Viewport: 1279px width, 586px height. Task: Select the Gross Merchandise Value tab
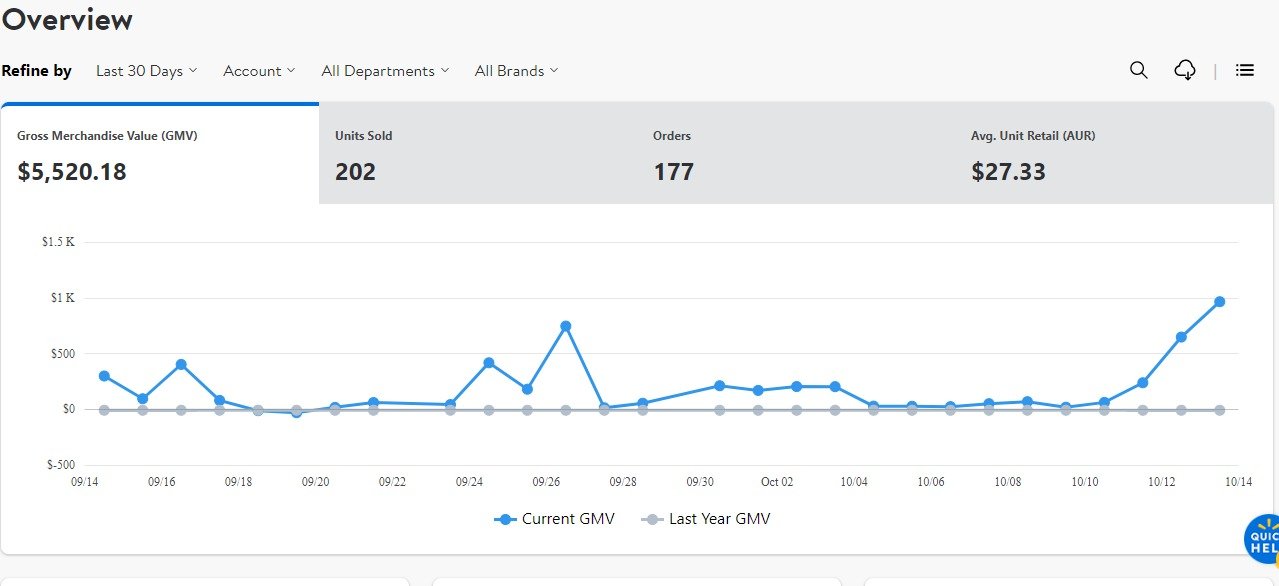pyautogui.click(x=160, y=154)
